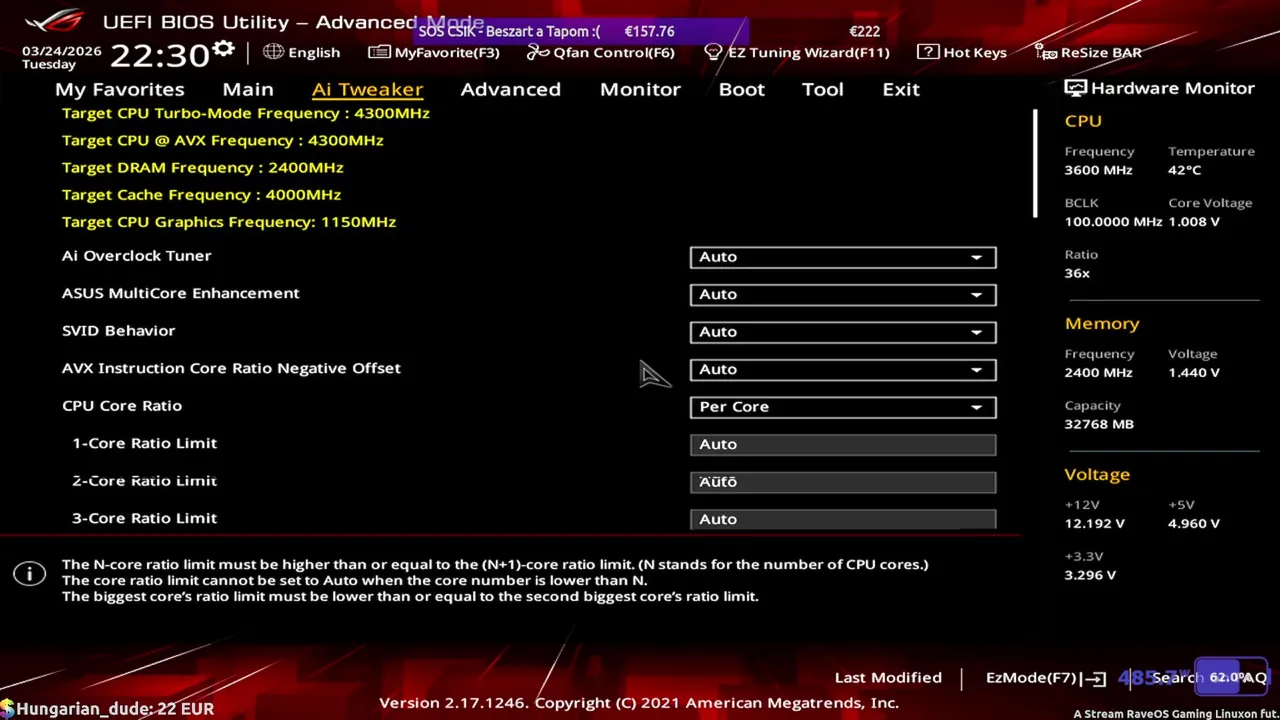Click Core Voltage 1.008 V value
The image size is (1280, 720).
[1194, 221]
